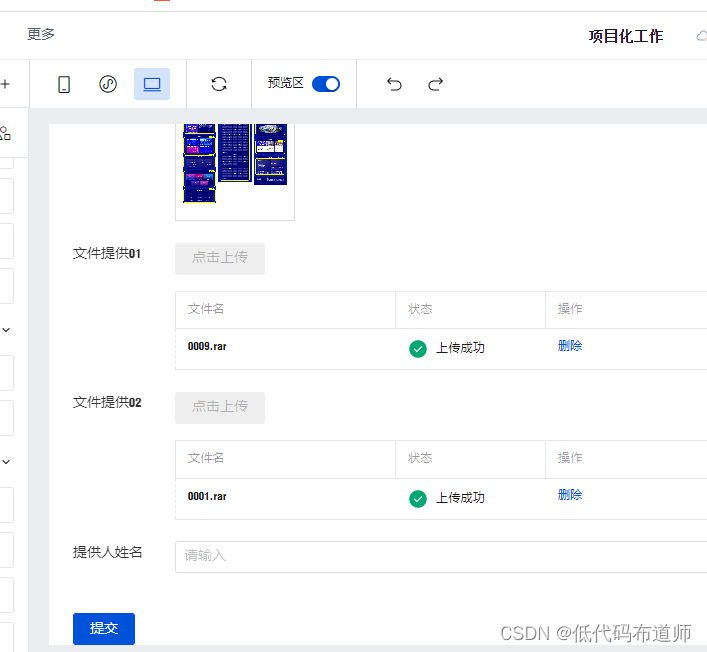Click the 项目化工作 title
This screenshot has width=707, height=652.
(x=626, y=37)
